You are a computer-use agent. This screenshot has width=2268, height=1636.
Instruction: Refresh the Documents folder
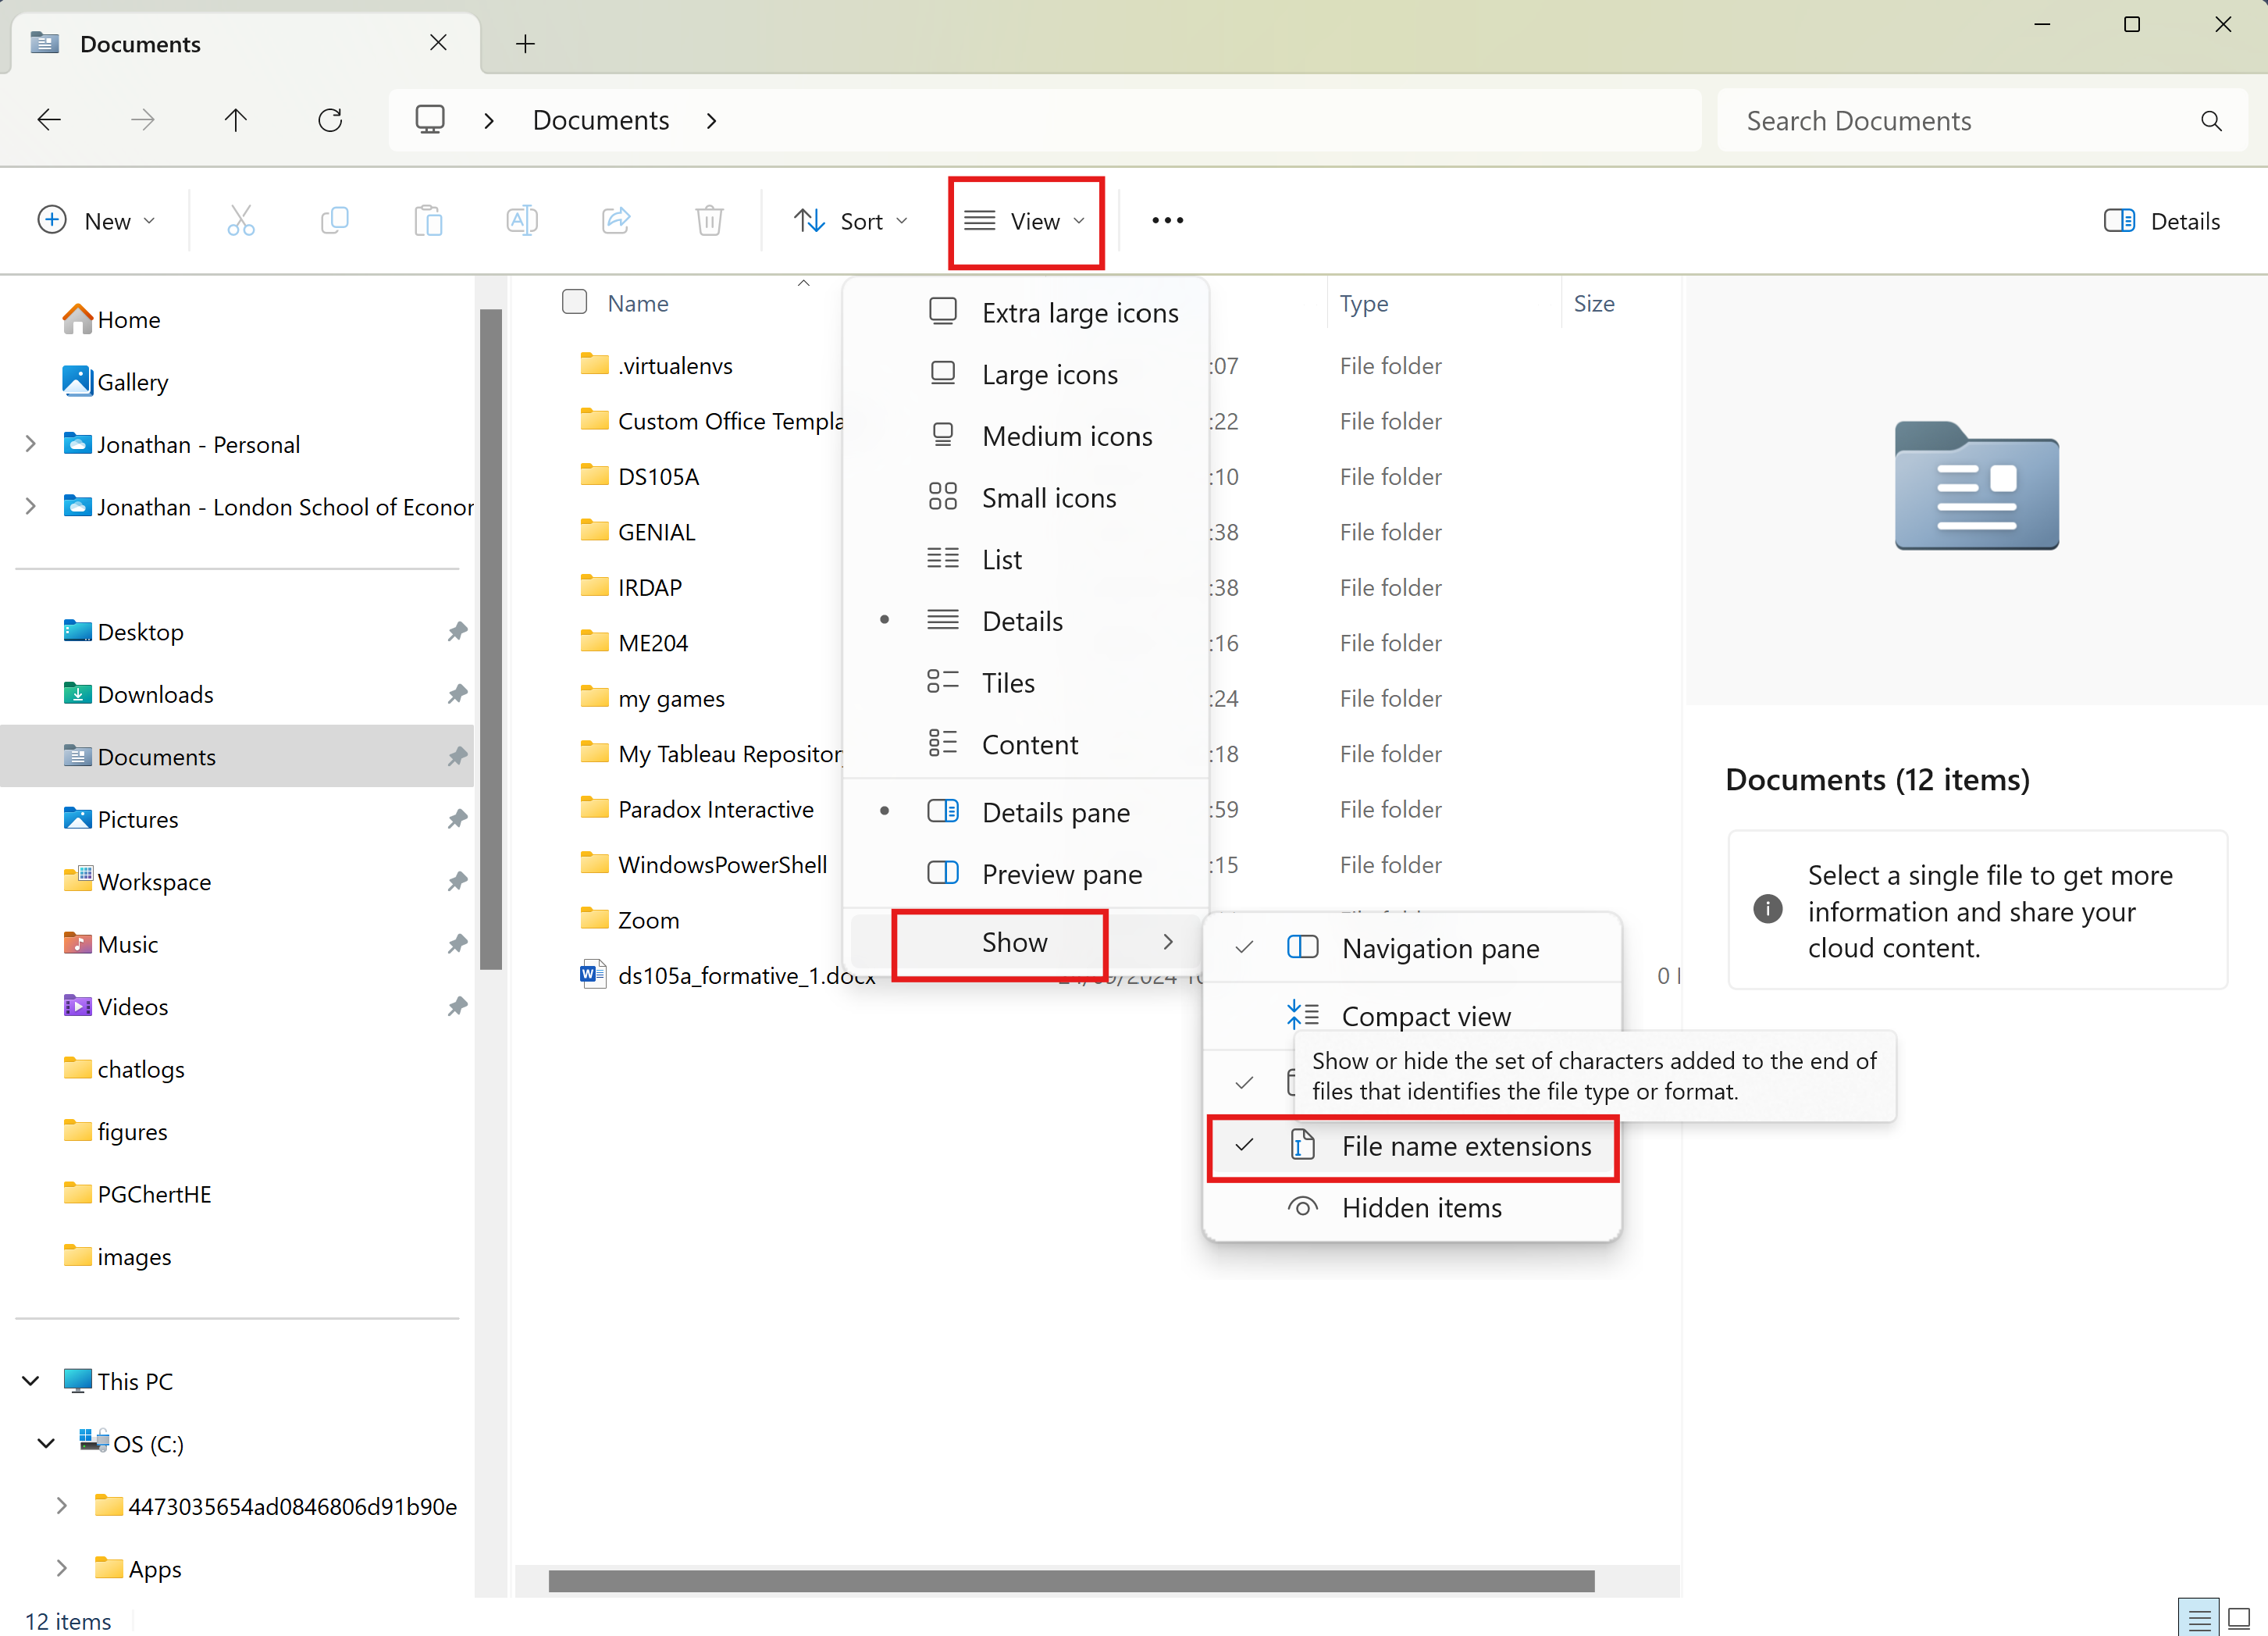[x=330, y=120]
